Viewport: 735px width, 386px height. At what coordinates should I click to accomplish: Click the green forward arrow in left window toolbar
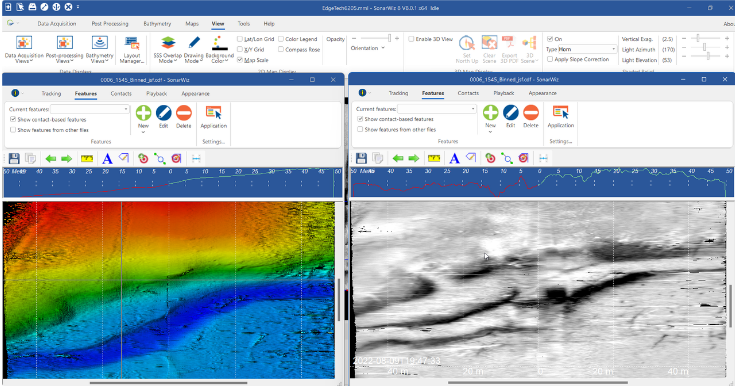(67, 159)
